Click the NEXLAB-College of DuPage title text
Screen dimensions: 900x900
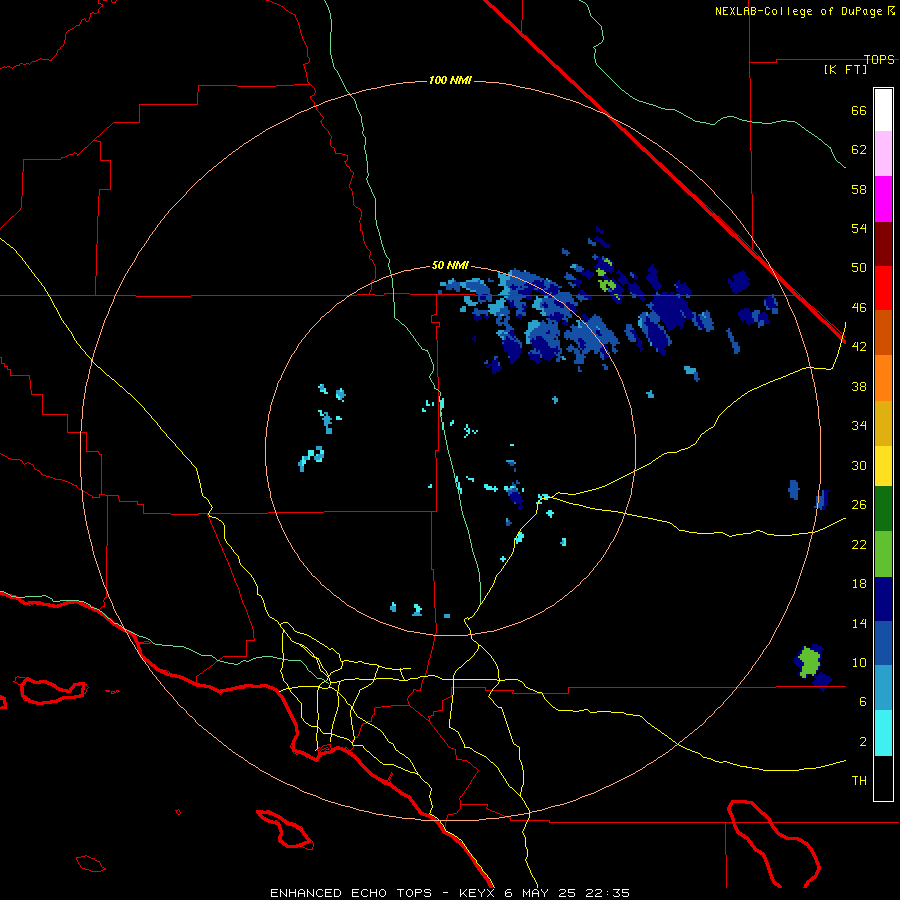(799, 11)
